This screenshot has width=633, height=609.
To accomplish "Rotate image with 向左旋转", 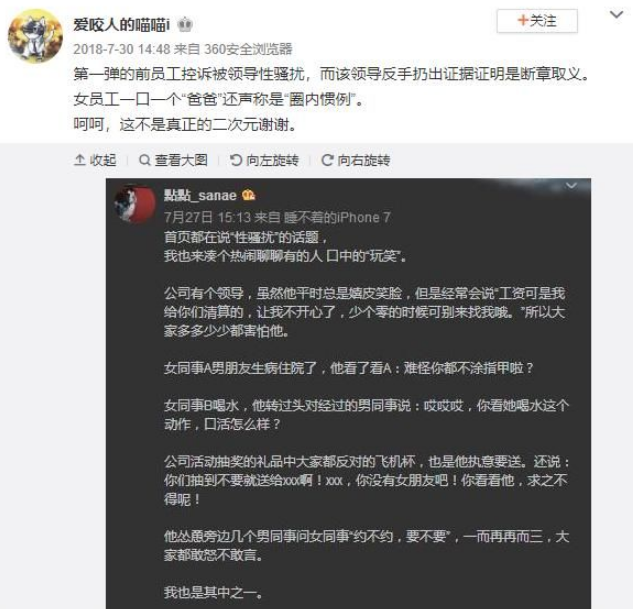I will [264, 160].
